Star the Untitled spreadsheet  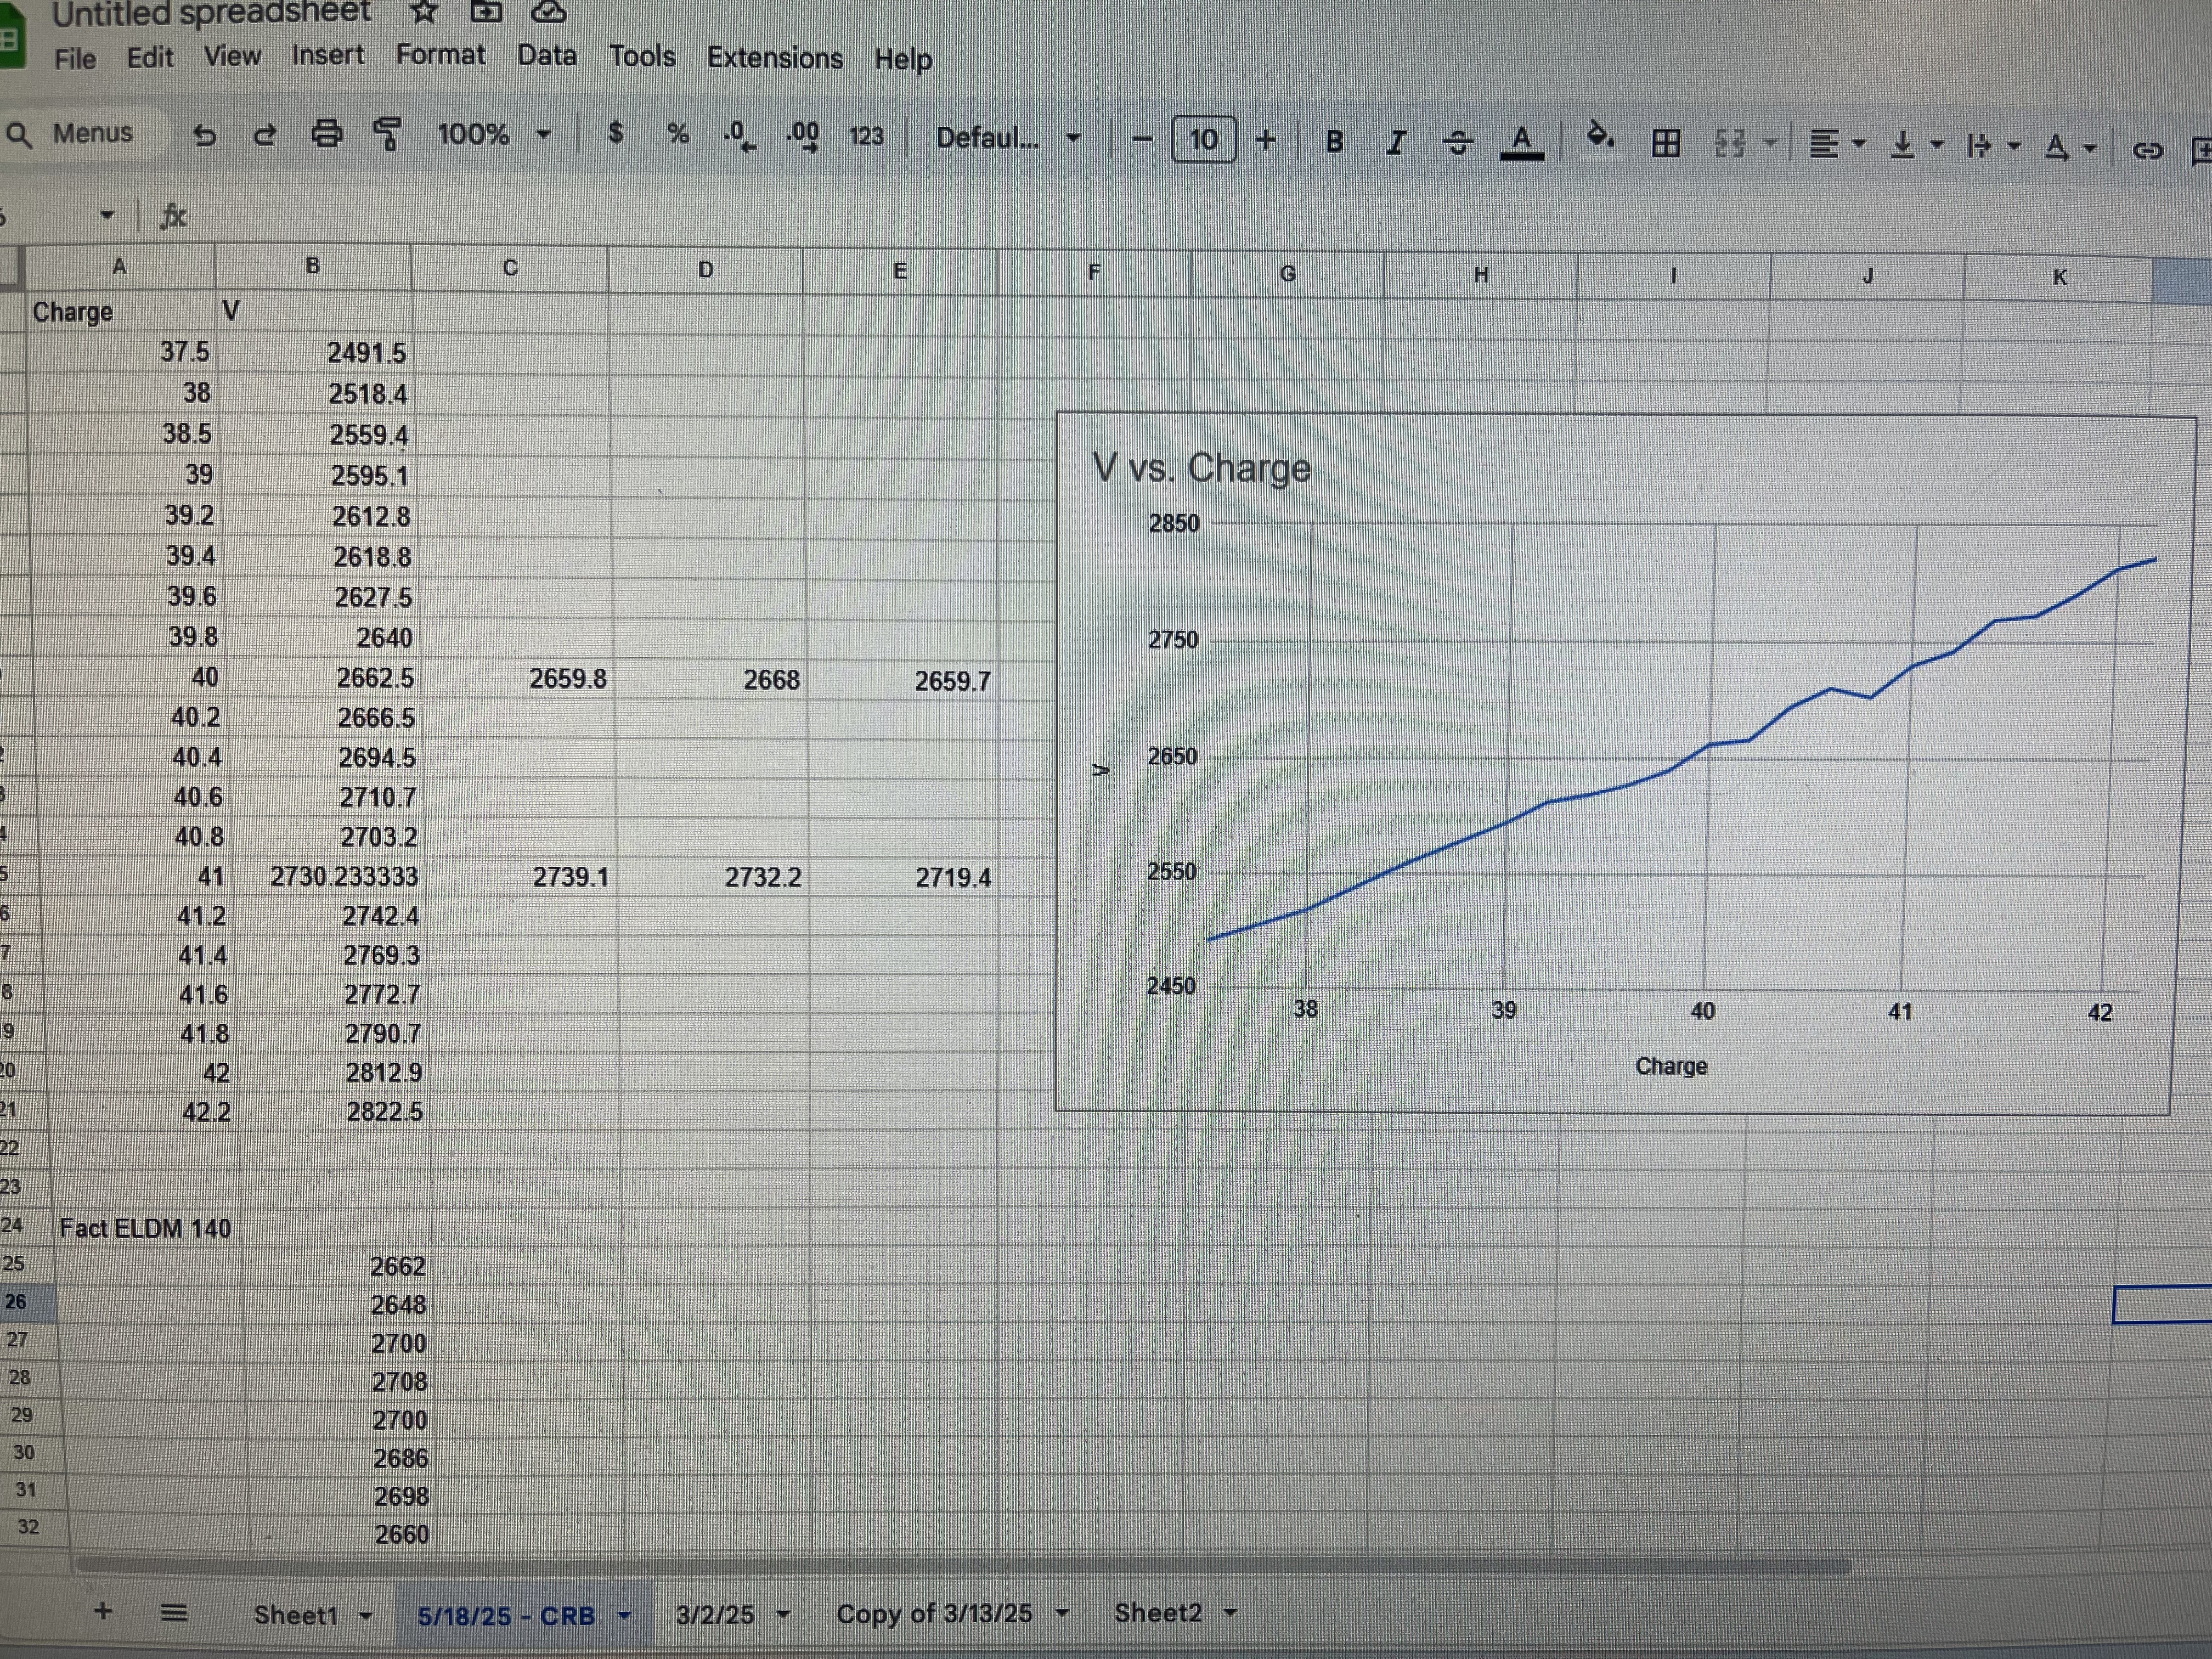pos(425,12)
